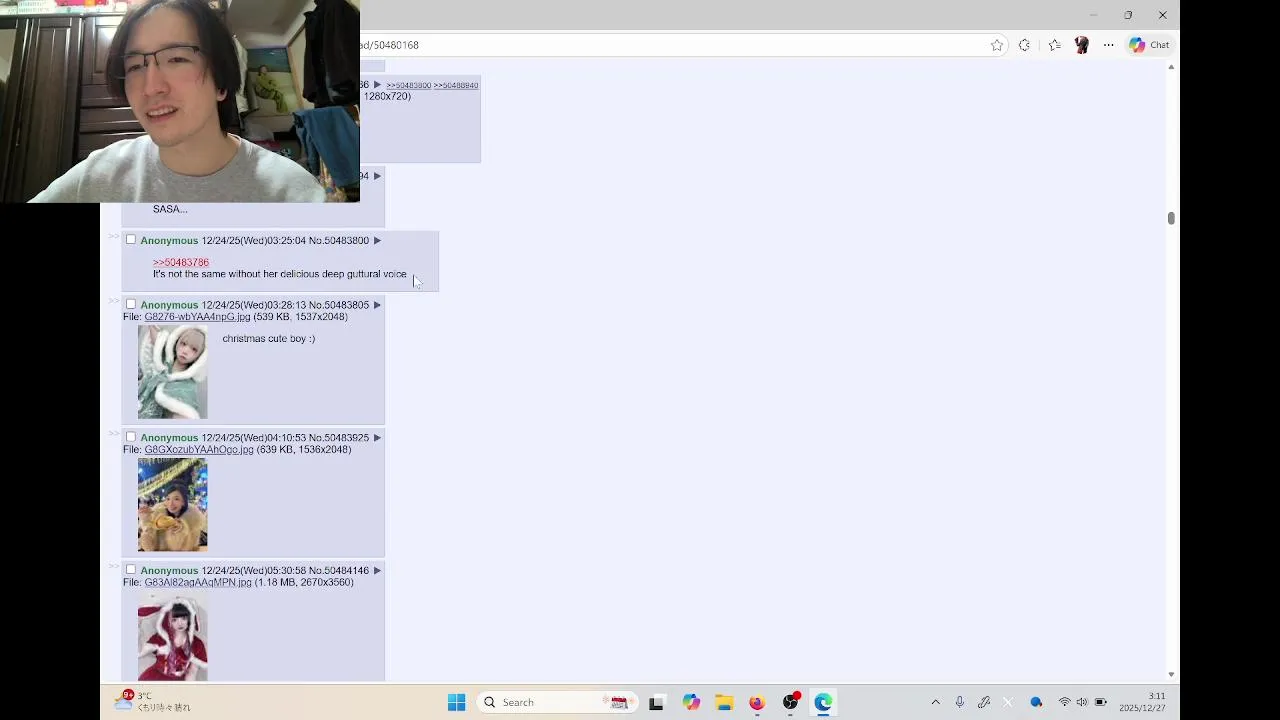
Task: Expand the green hooded outfit thumbnail
Action: click(x=173, y=372)
